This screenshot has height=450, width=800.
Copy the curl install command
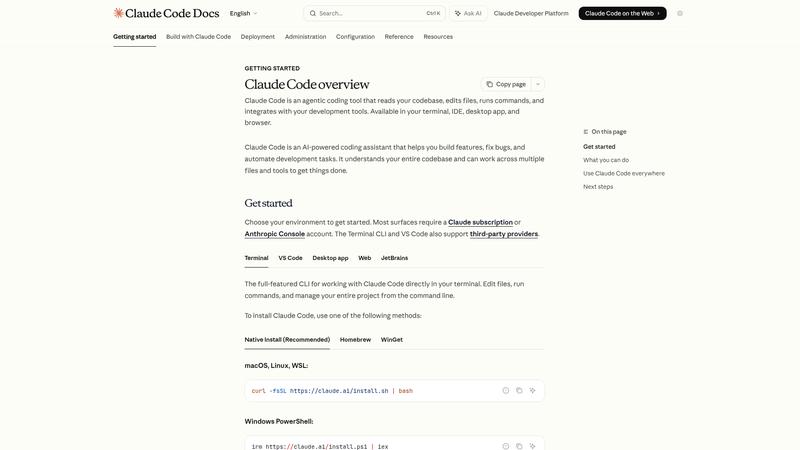click(519, 391)
